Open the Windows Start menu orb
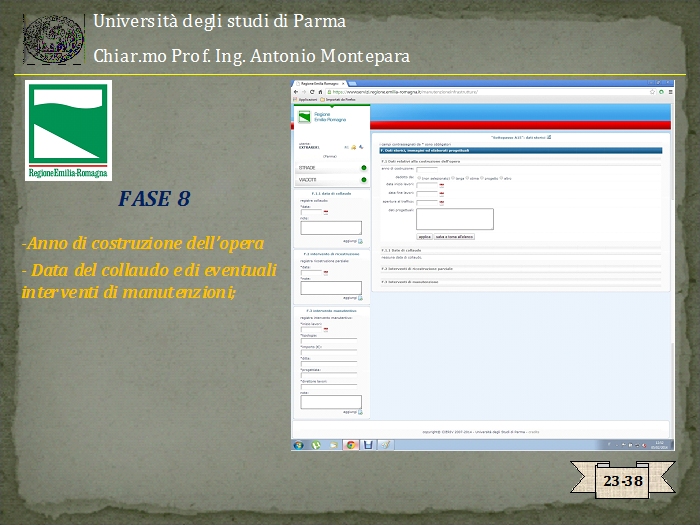The width and height of the screenshot is (700, 525). pos(299,444)
